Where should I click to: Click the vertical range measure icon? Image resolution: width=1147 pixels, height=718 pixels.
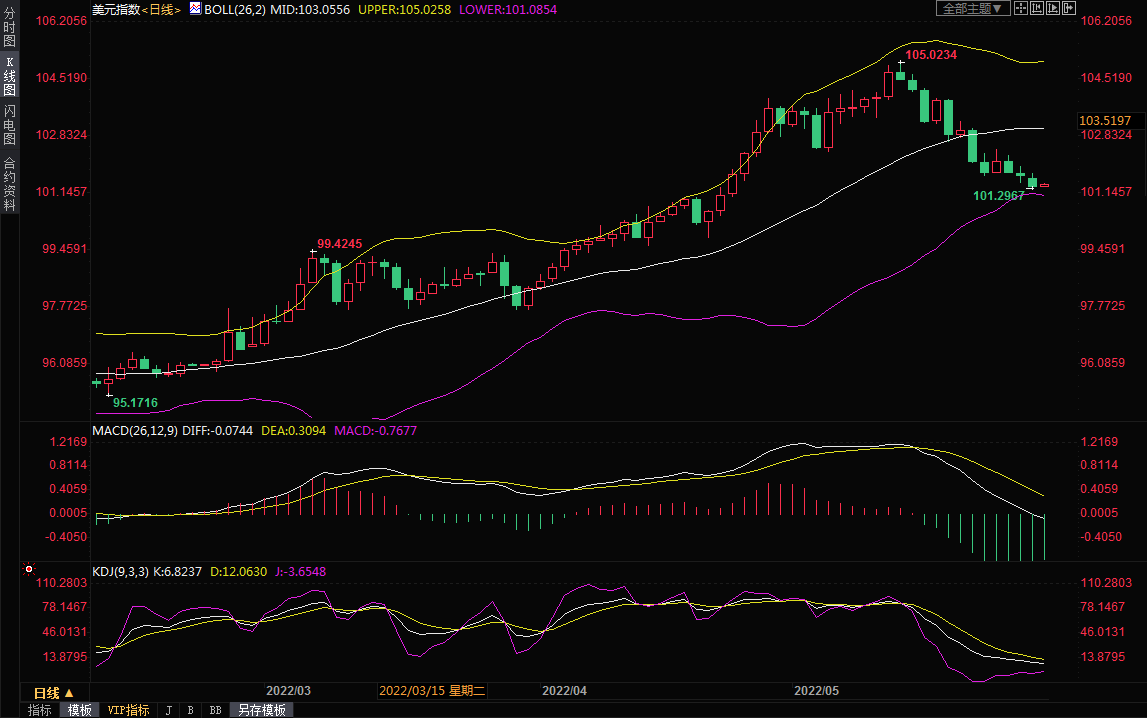[x=1037, y=8]
